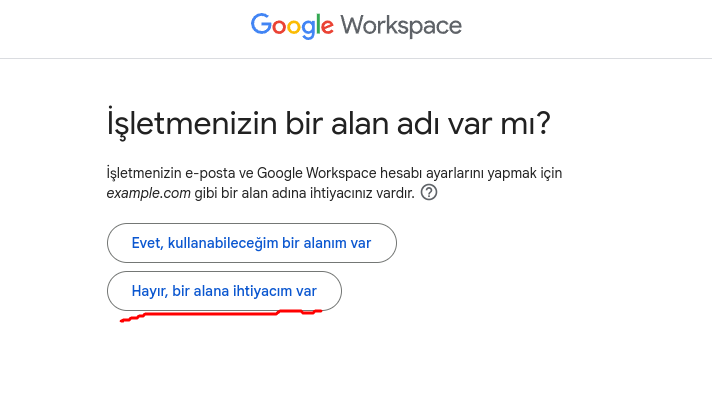This screenshot has height=411, width=712.
Task: Click the italic example.com text
Action: [148, 193]
